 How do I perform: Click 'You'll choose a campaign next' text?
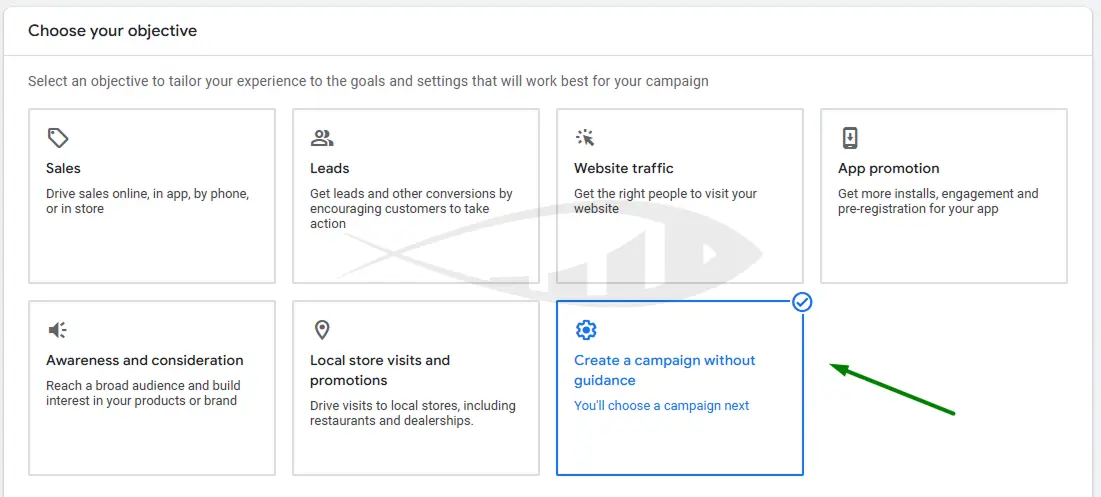coord(661,406)
